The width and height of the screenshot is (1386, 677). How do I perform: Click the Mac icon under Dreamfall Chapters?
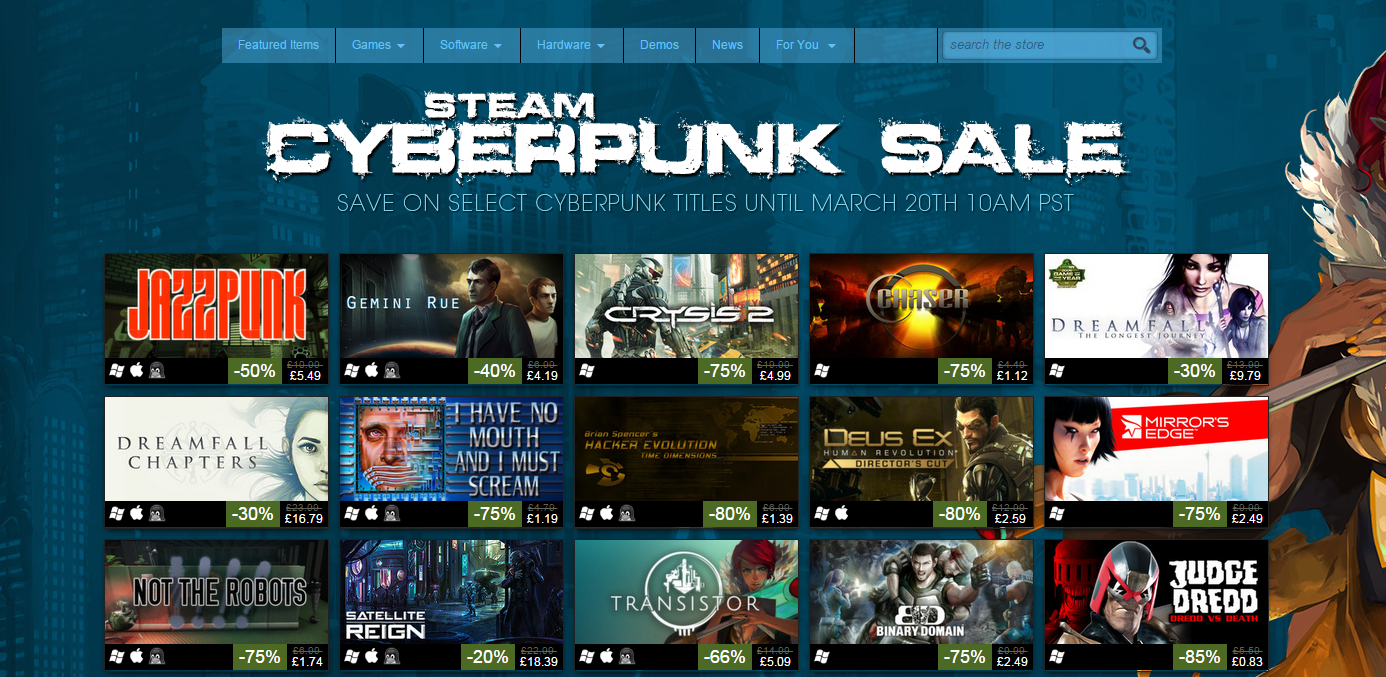(x=137, y=514)
